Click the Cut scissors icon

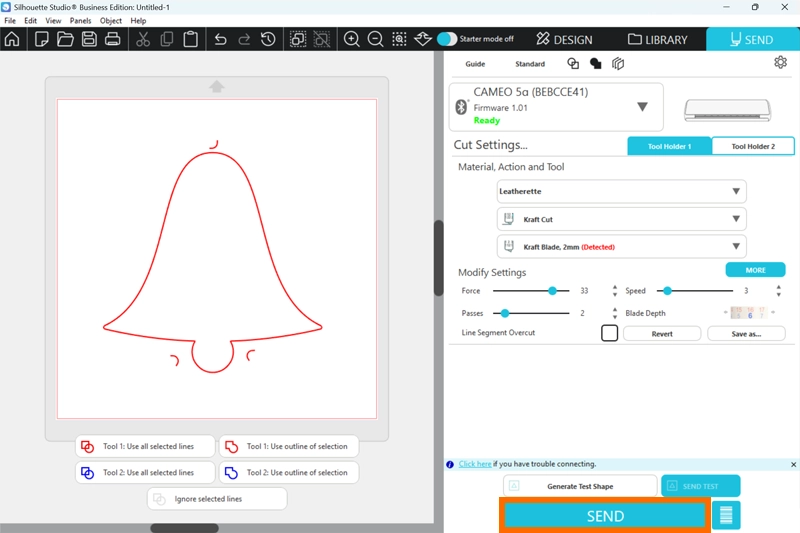(143, 40)
